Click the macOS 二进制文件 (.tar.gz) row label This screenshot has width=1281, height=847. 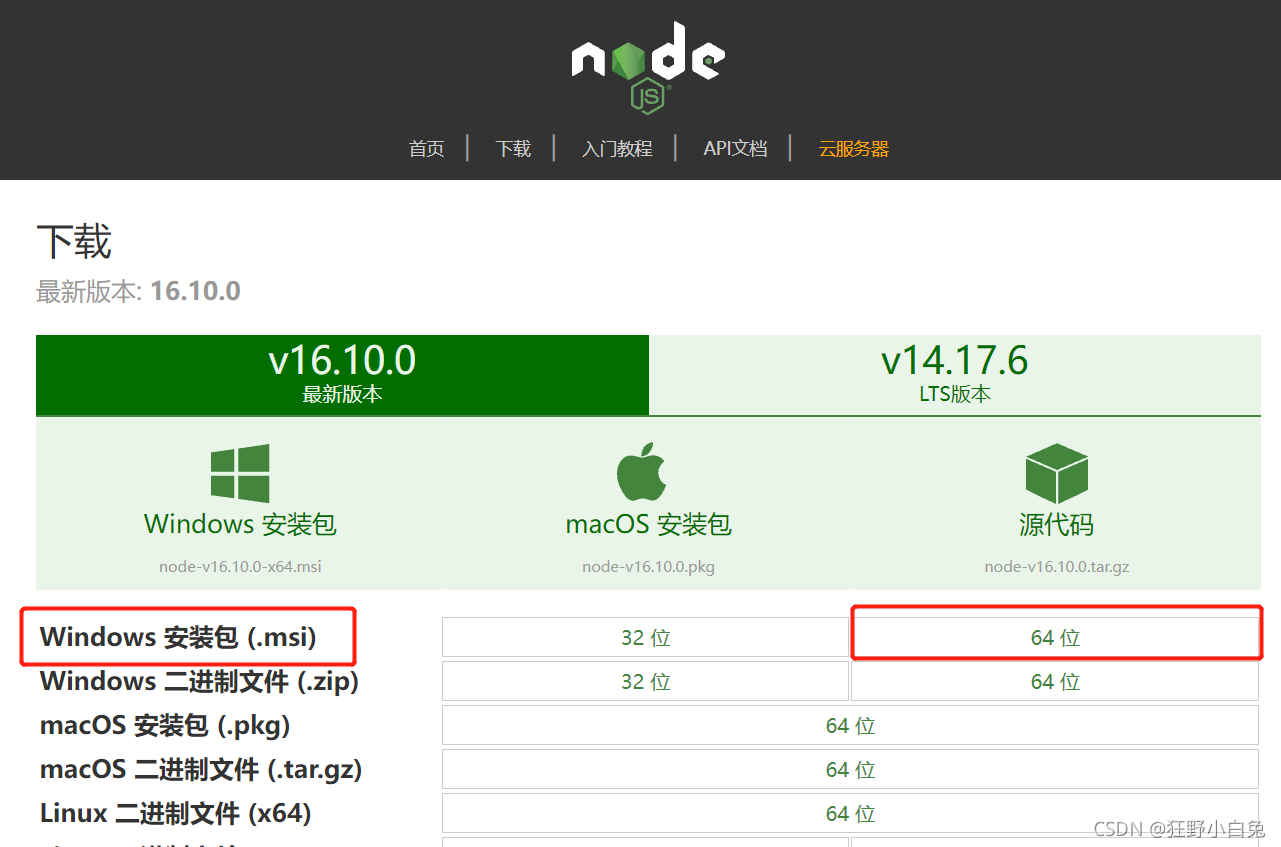(x=201, y=769)
